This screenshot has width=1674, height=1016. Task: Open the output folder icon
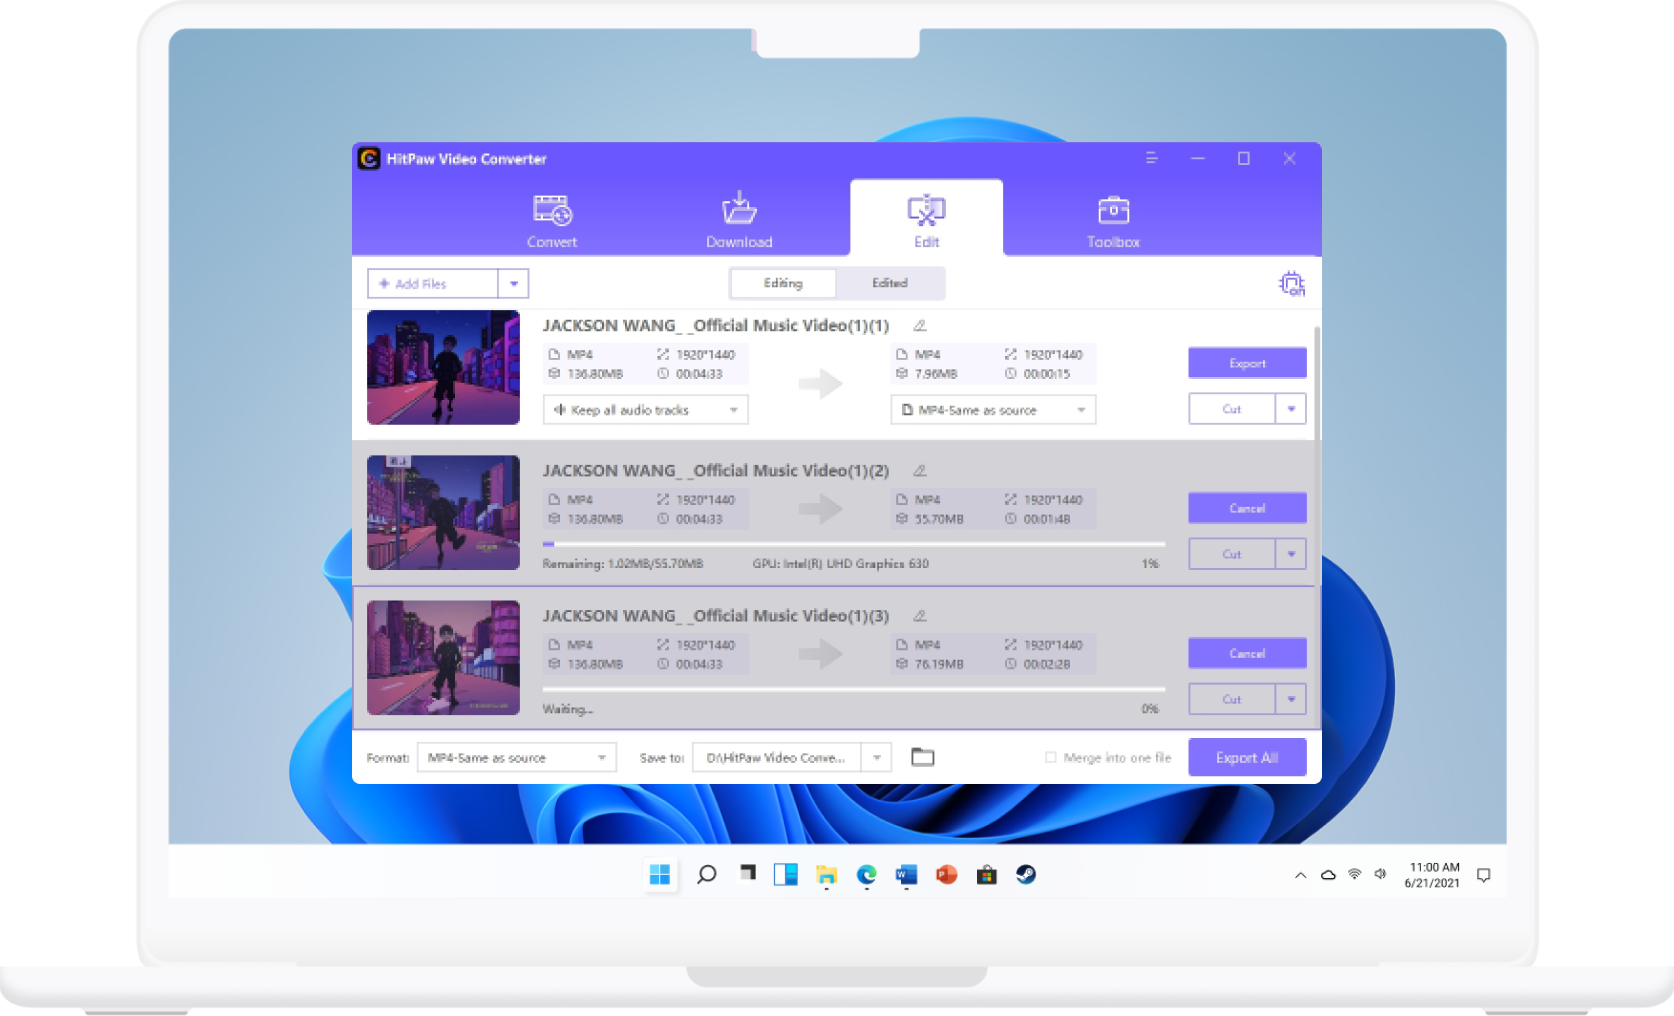click(922, 757)
